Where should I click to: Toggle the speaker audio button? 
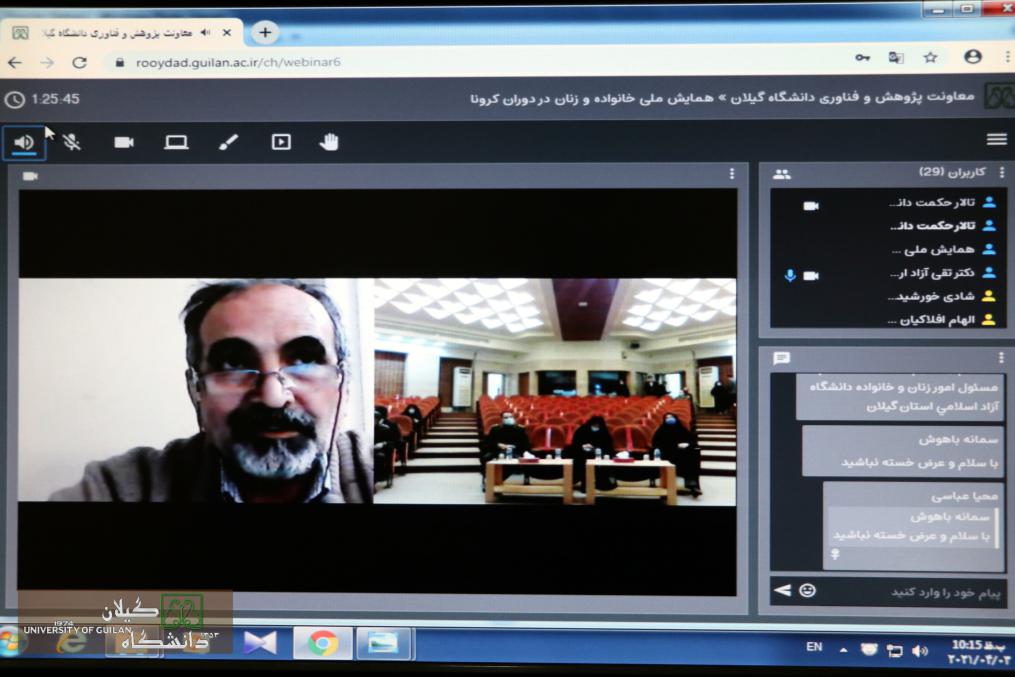[x=24, y=142]
